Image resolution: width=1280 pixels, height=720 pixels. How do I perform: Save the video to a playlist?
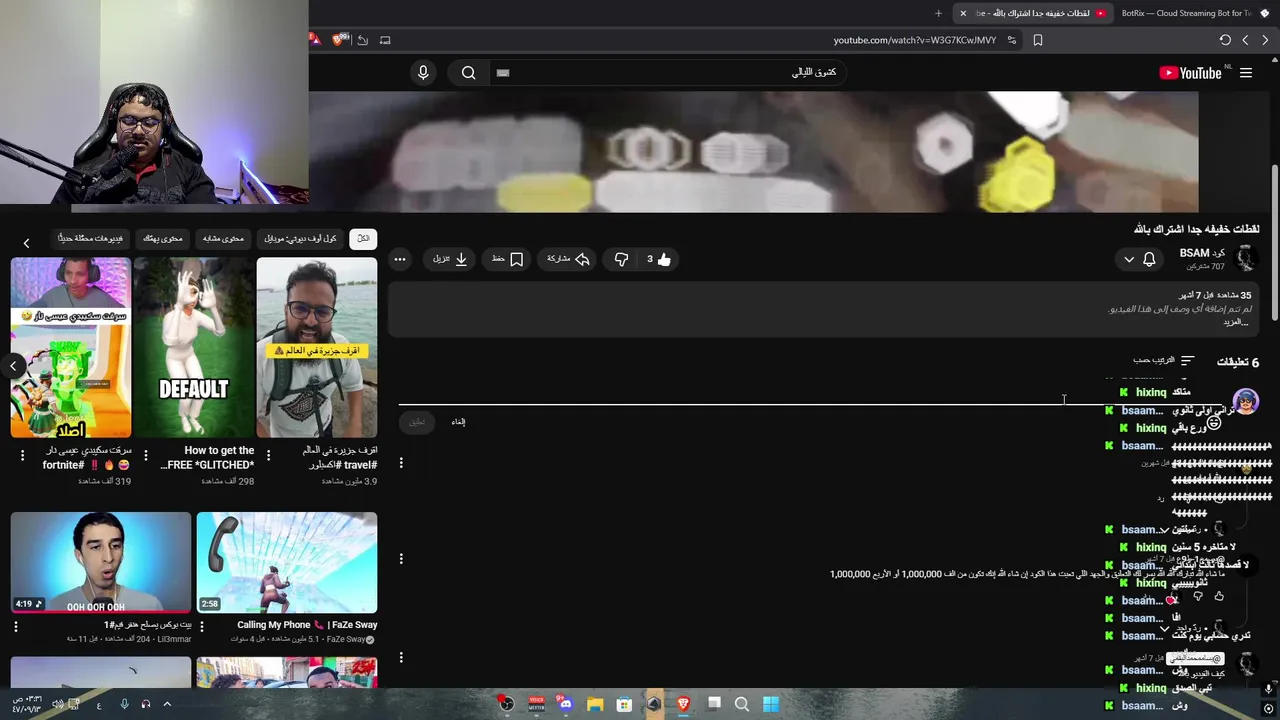[x=508, y=259]
